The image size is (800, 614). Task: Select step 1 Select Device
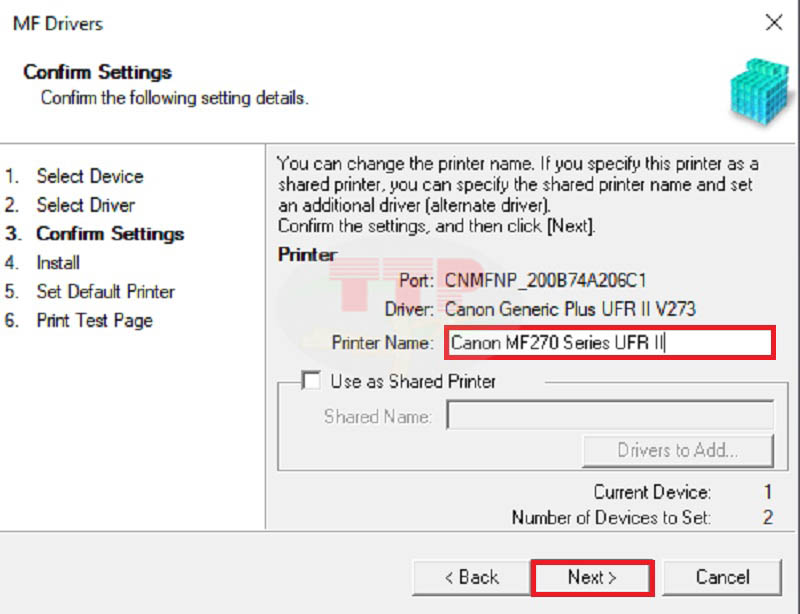(x=89, y=176)
